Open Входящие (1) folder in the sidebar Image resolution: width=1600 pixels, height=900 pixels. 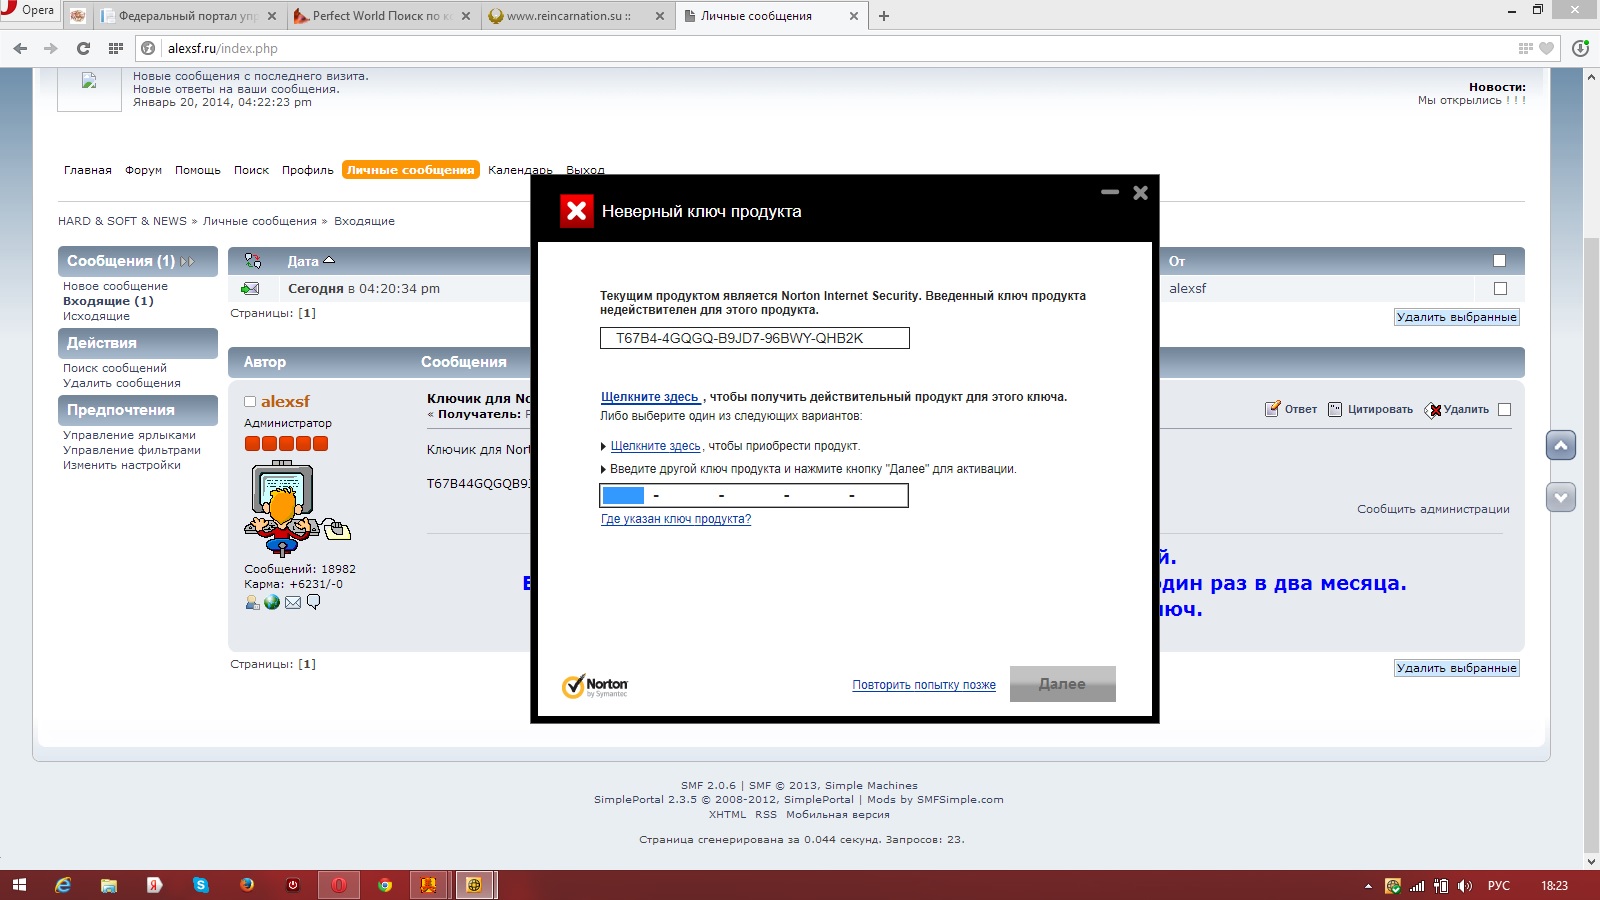tap(108, 301)
